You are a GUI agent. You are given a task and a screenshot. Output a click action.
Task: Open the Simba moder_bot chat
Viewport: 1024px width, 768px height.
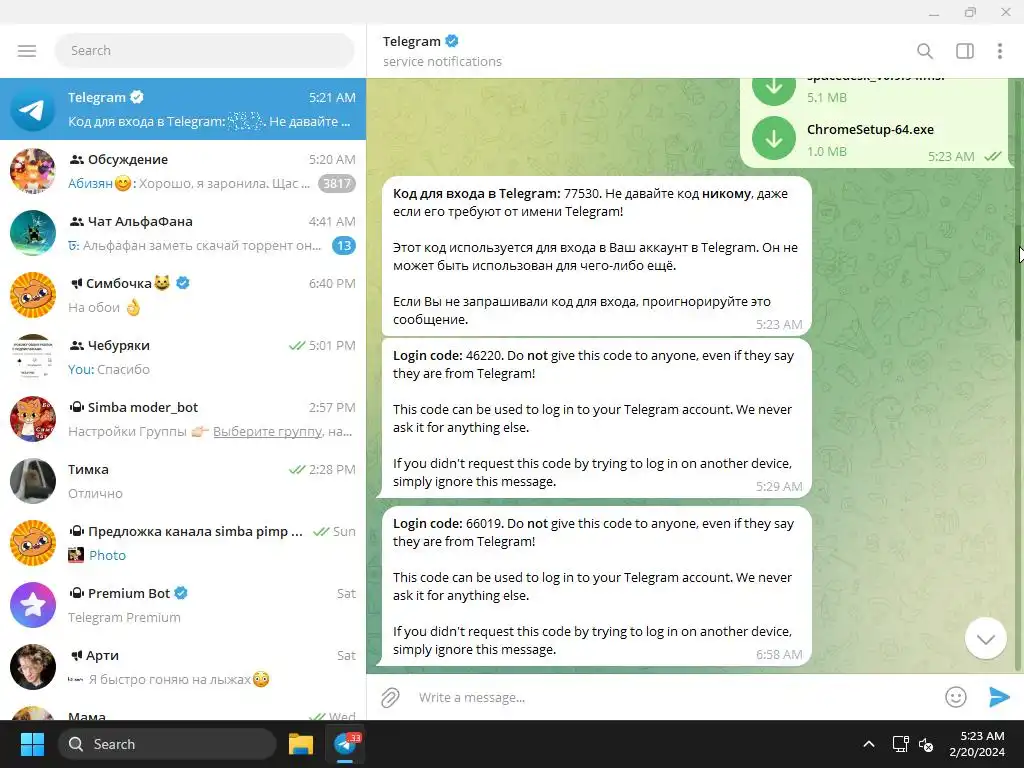pos(183,419)
